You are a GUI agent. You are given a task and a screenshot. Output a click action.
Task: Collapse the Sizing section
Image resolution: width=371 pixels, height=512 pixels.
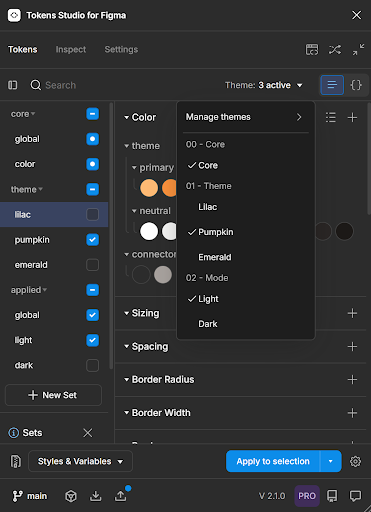[x=142, y=313]
